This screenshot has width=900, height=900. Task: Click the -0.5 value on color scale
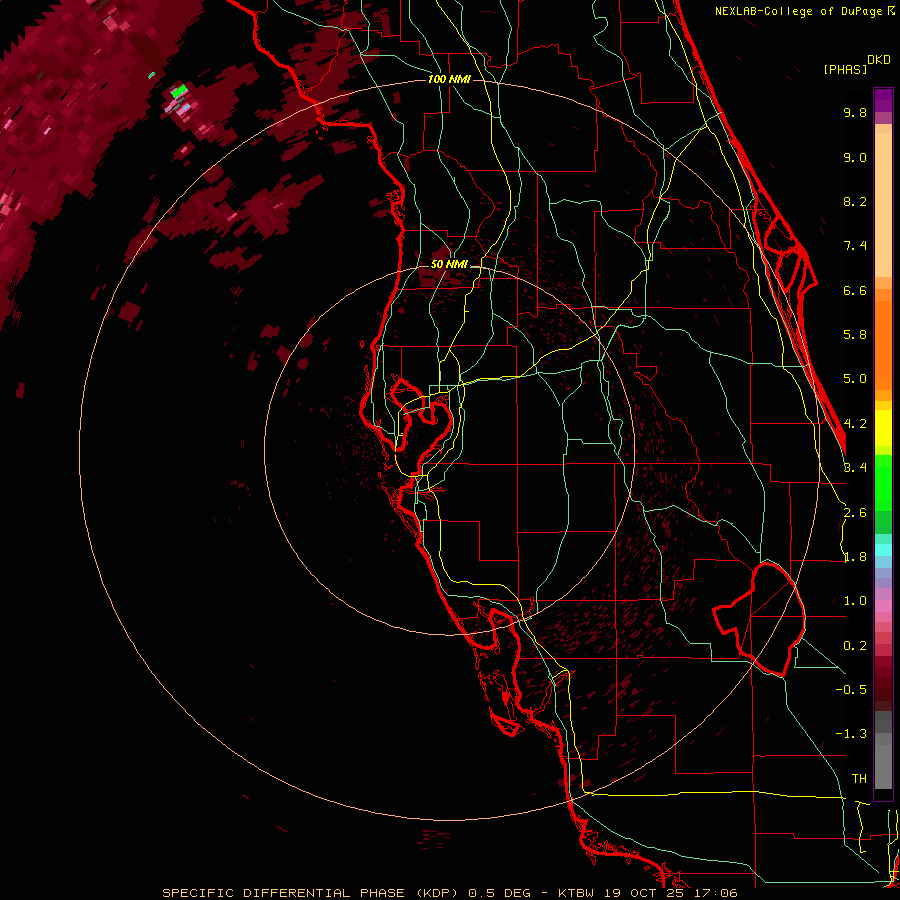point(851,690)
